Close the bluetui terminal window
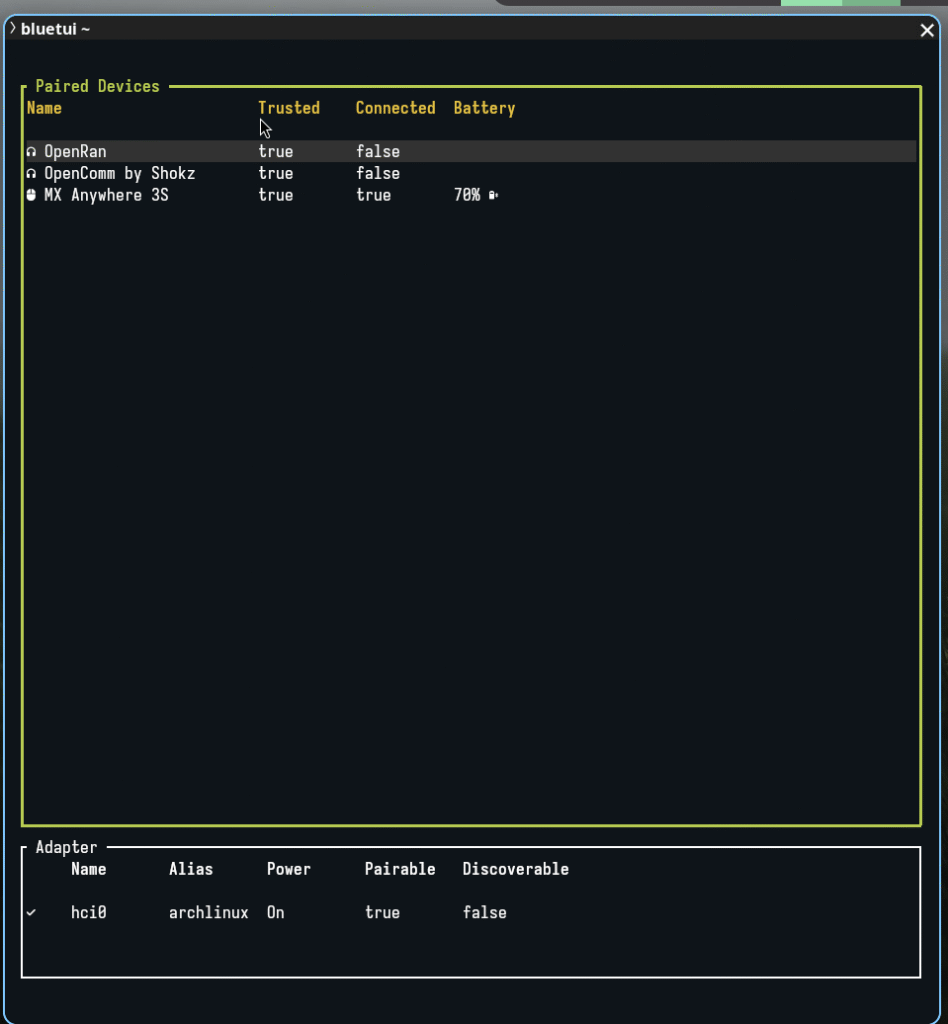 pos(927,30)
